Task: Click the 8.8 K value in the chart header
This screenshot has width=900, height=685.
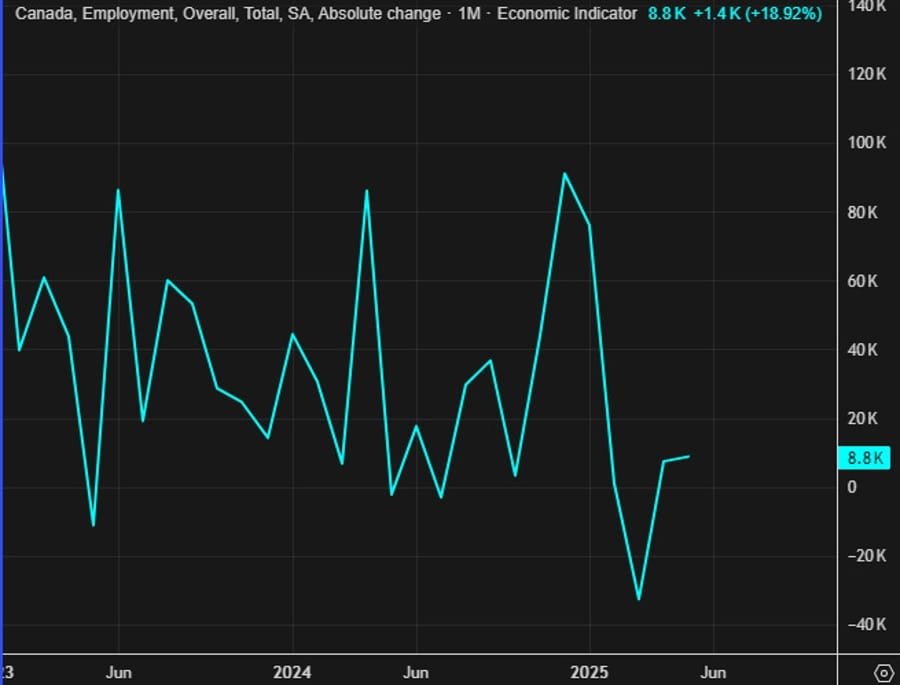Action: point(666,14)
